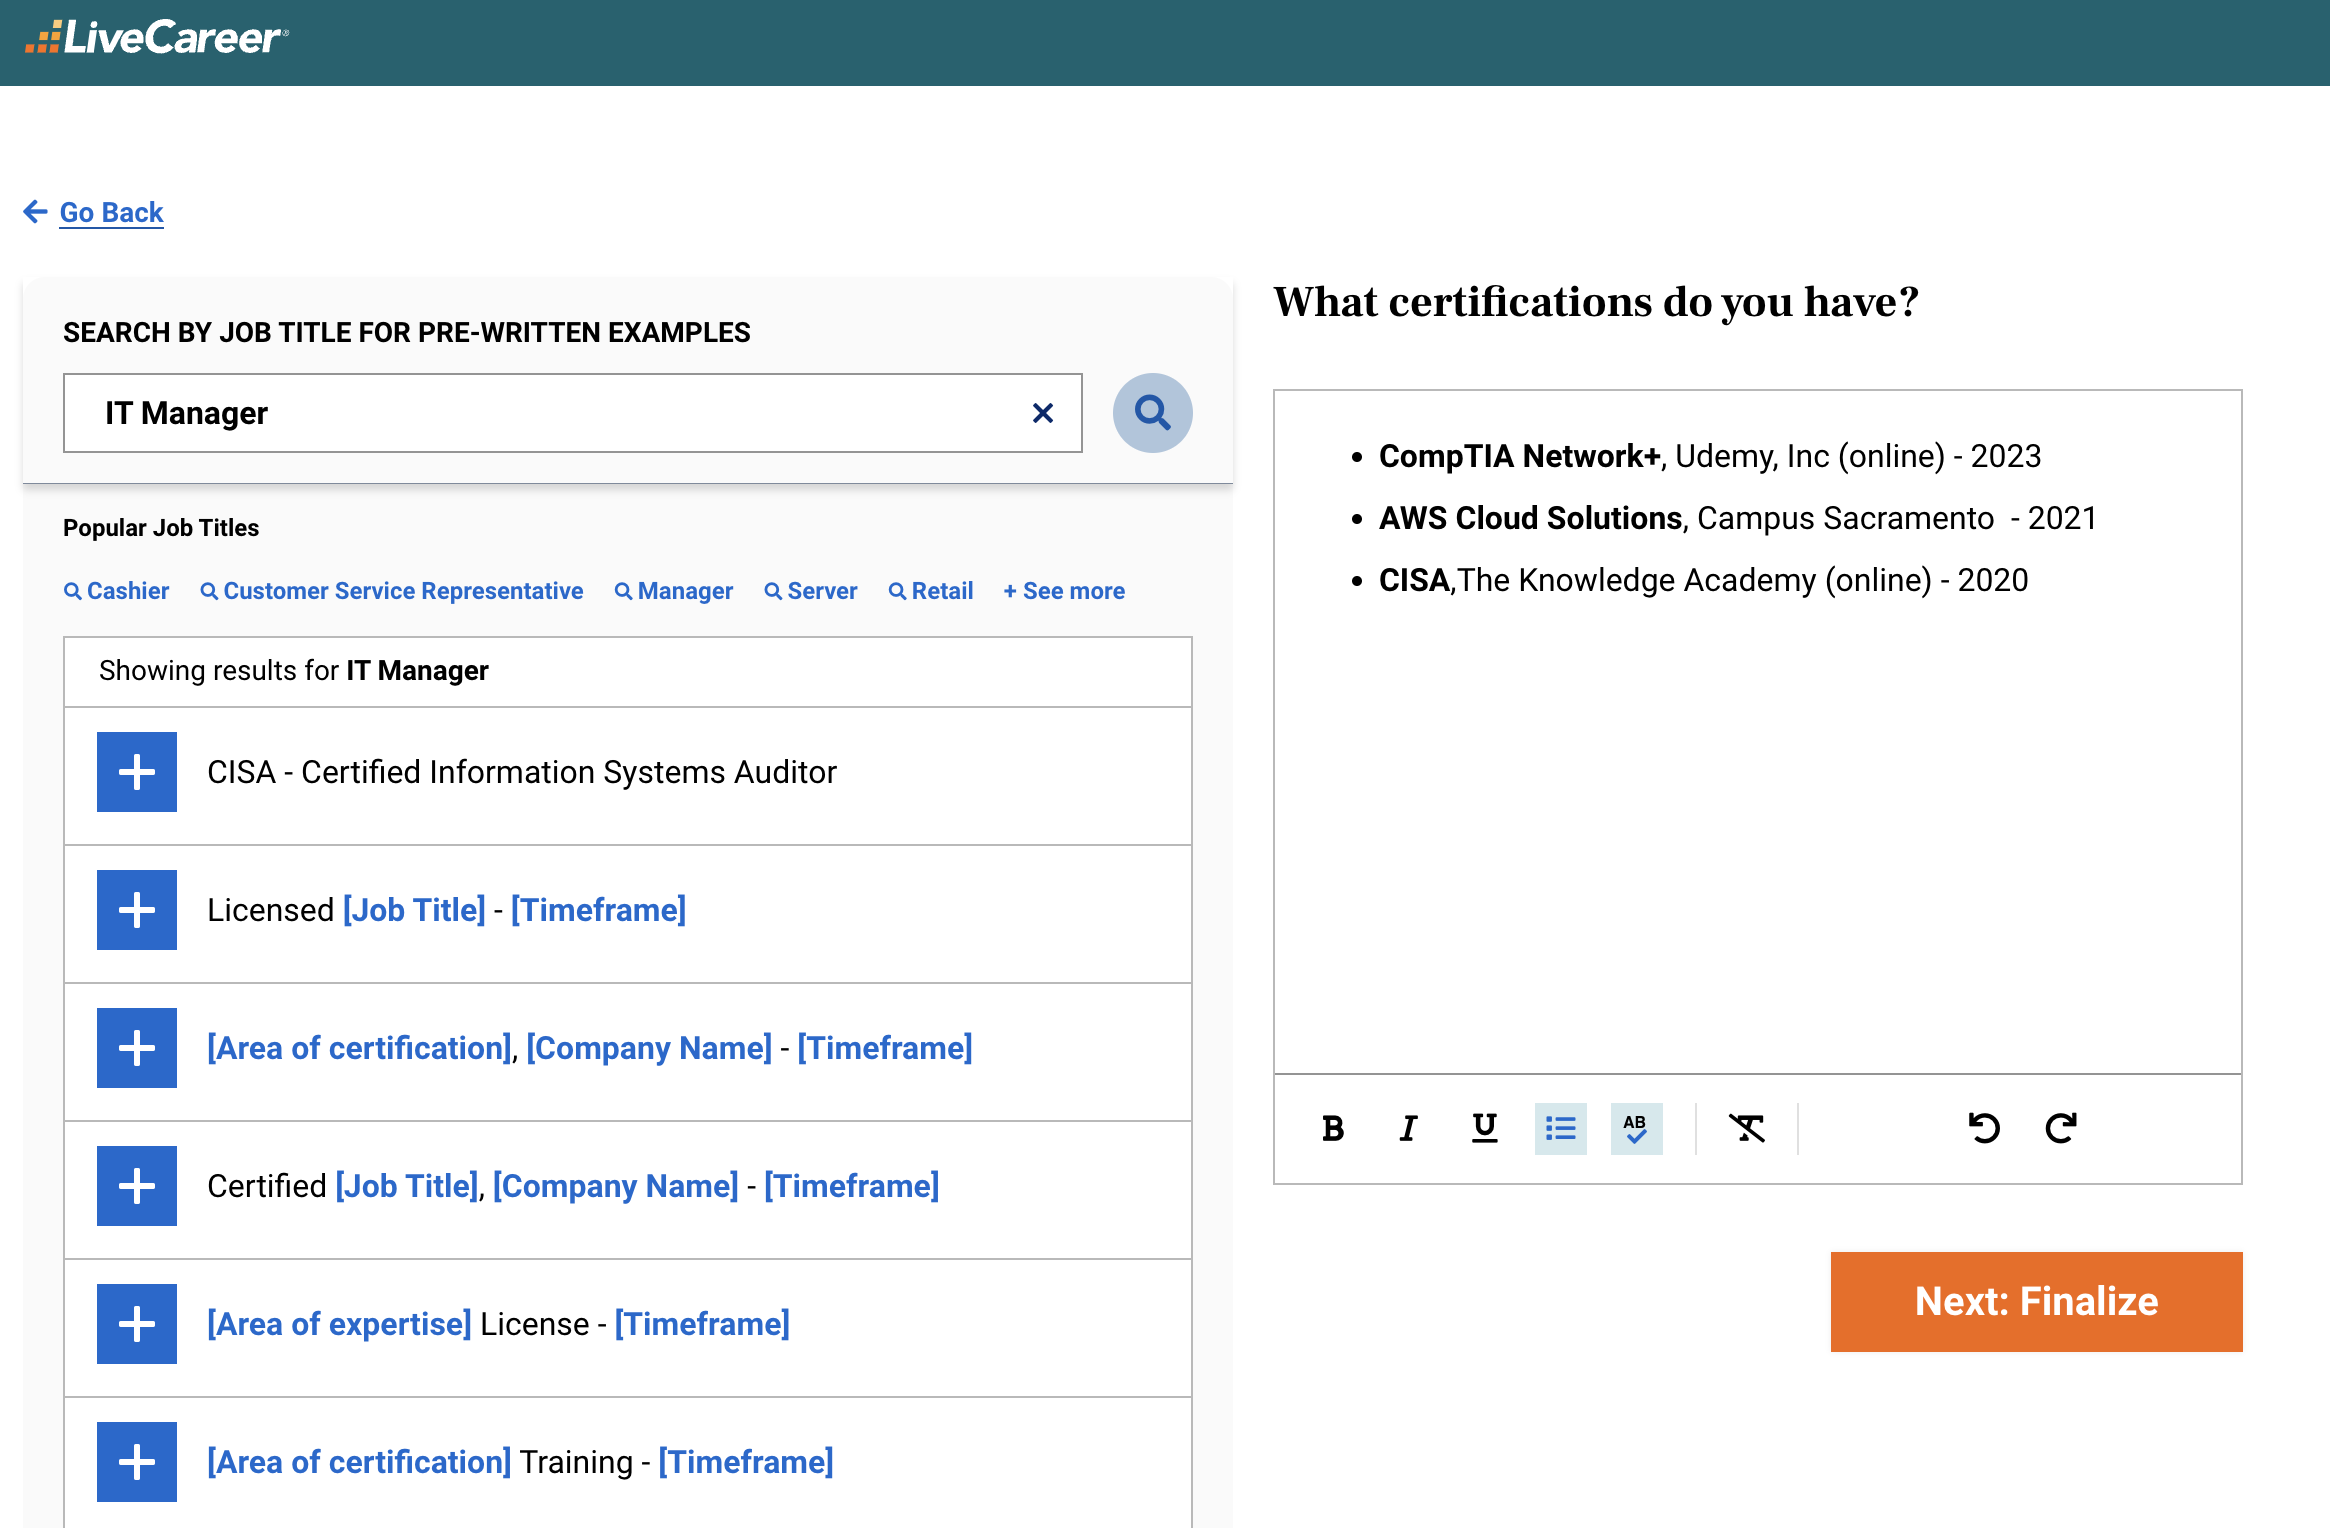The height and width of the screenshot is (1528, 2330).
Task: Run the job title search
Action: 1152,412
